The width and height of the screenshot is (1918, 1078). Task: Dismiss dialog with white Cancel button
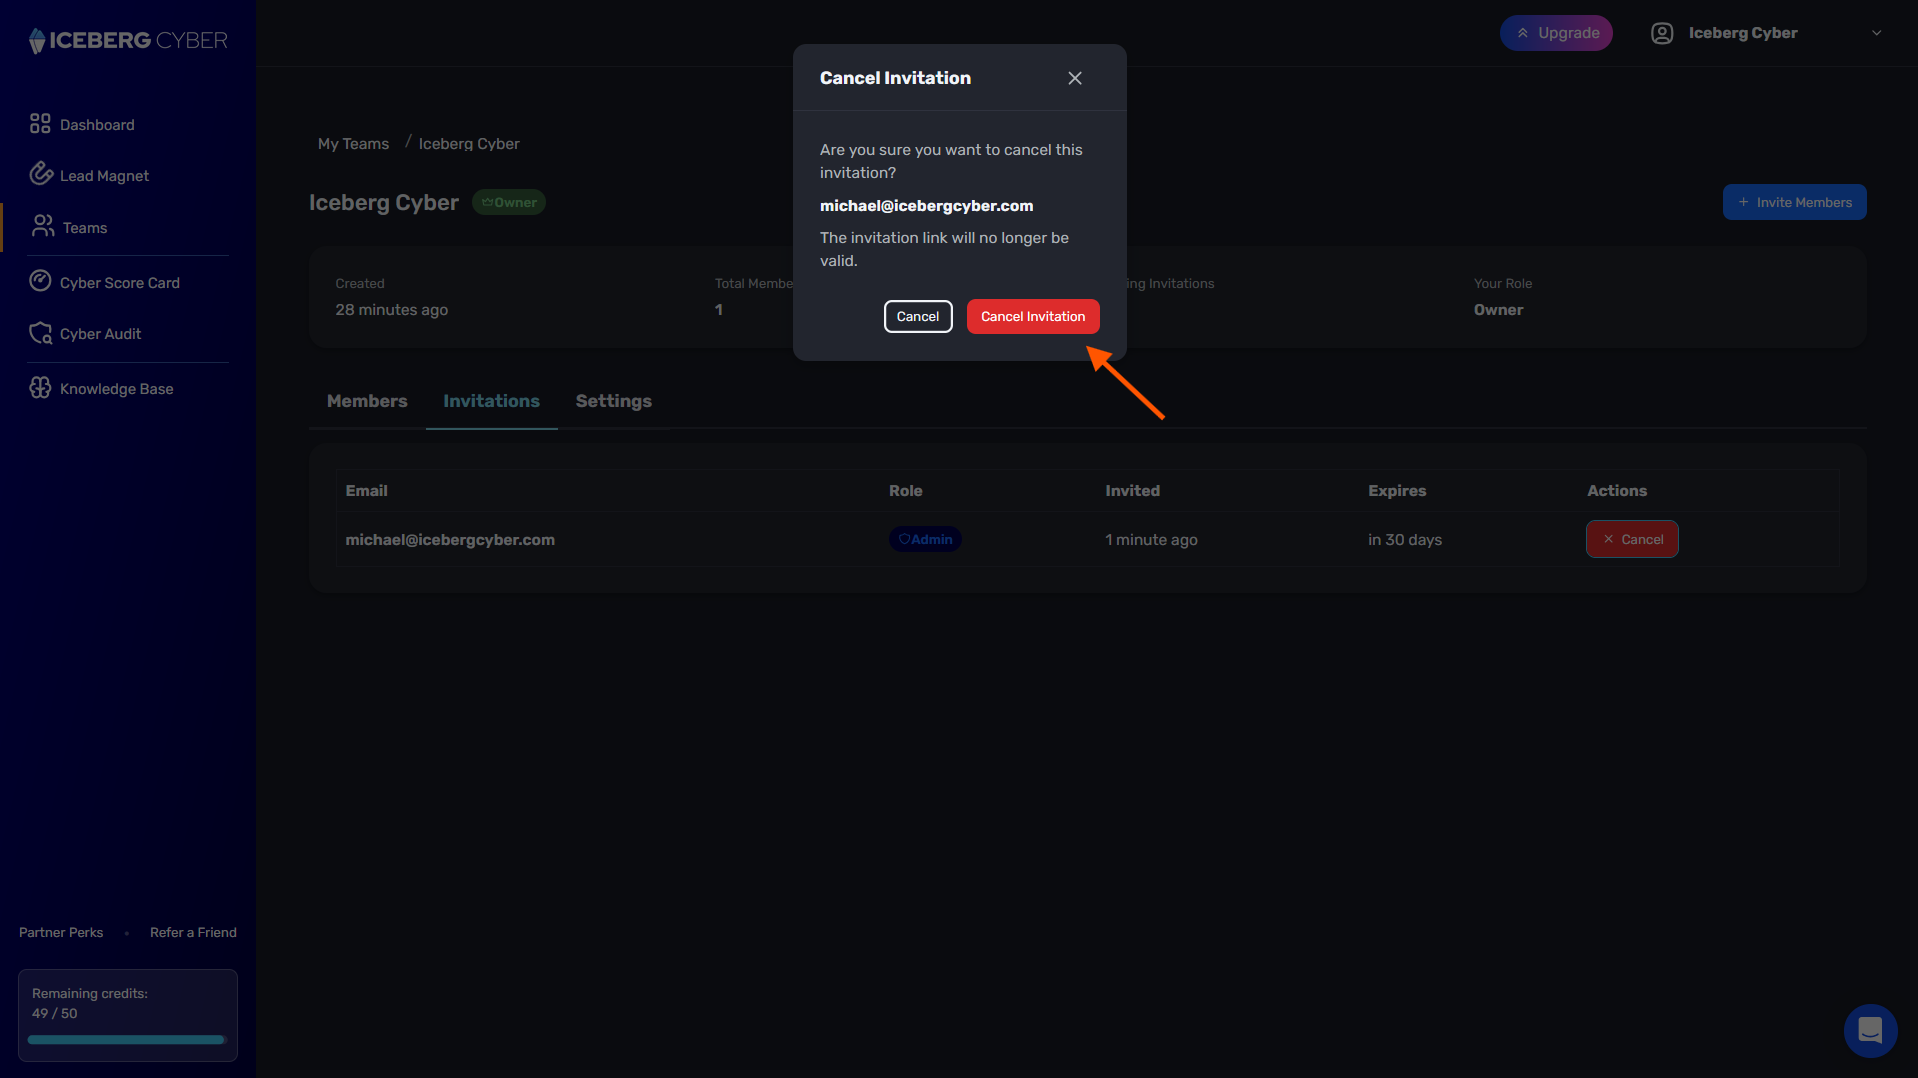coord(918,316)
